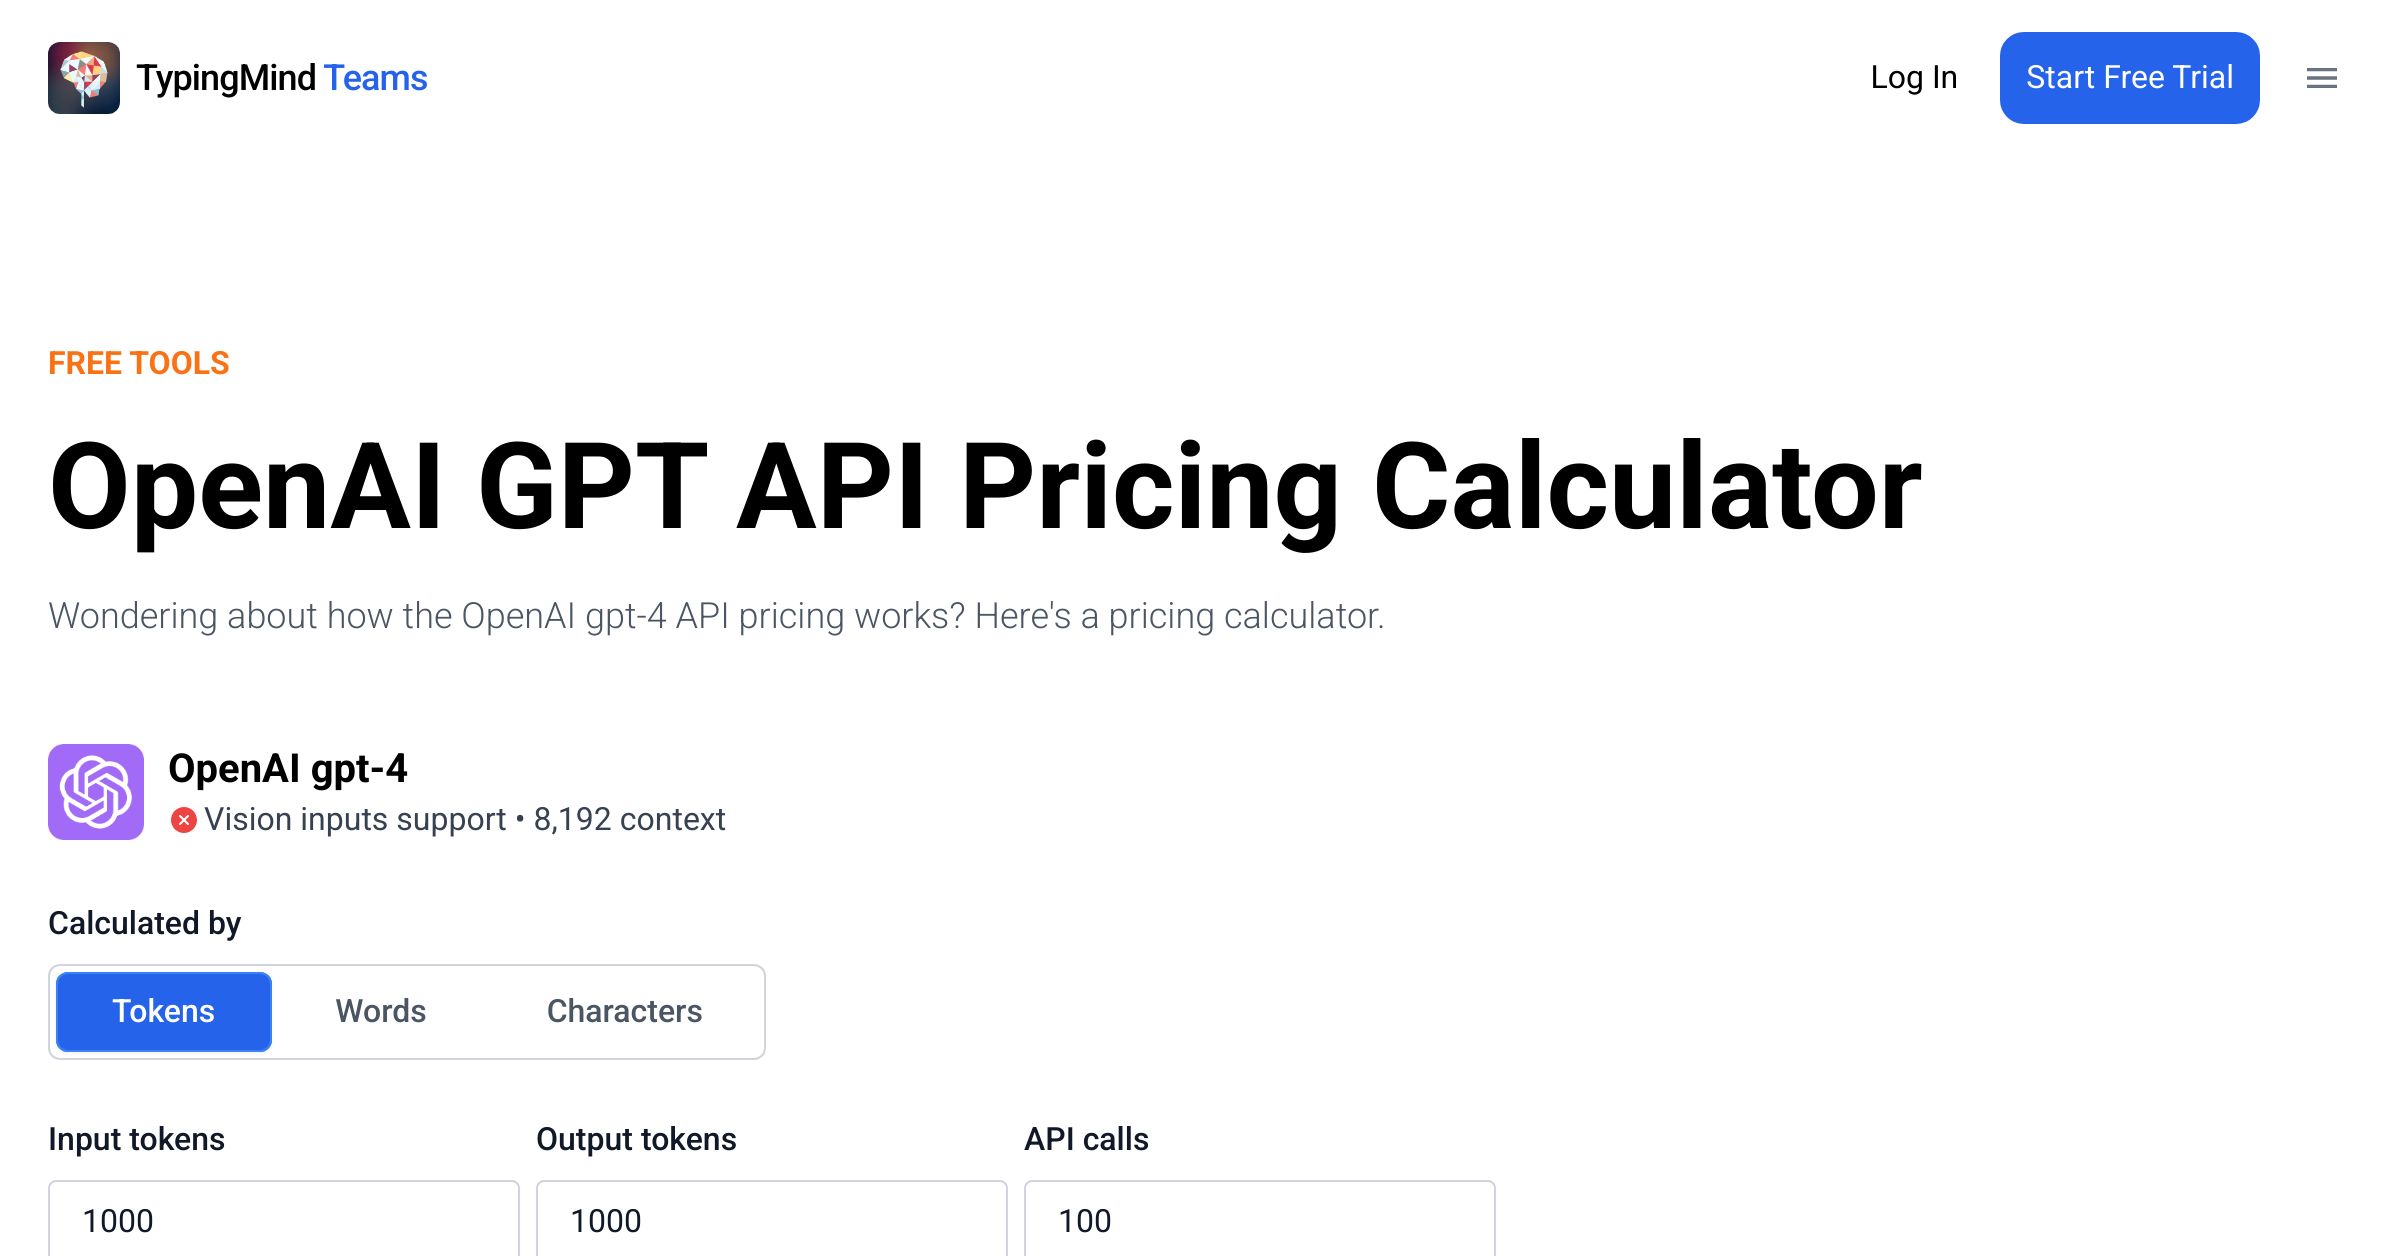2400x1256 pixels.
Task: Switch calculation to Characters
Action: [x=624, y=1011]
